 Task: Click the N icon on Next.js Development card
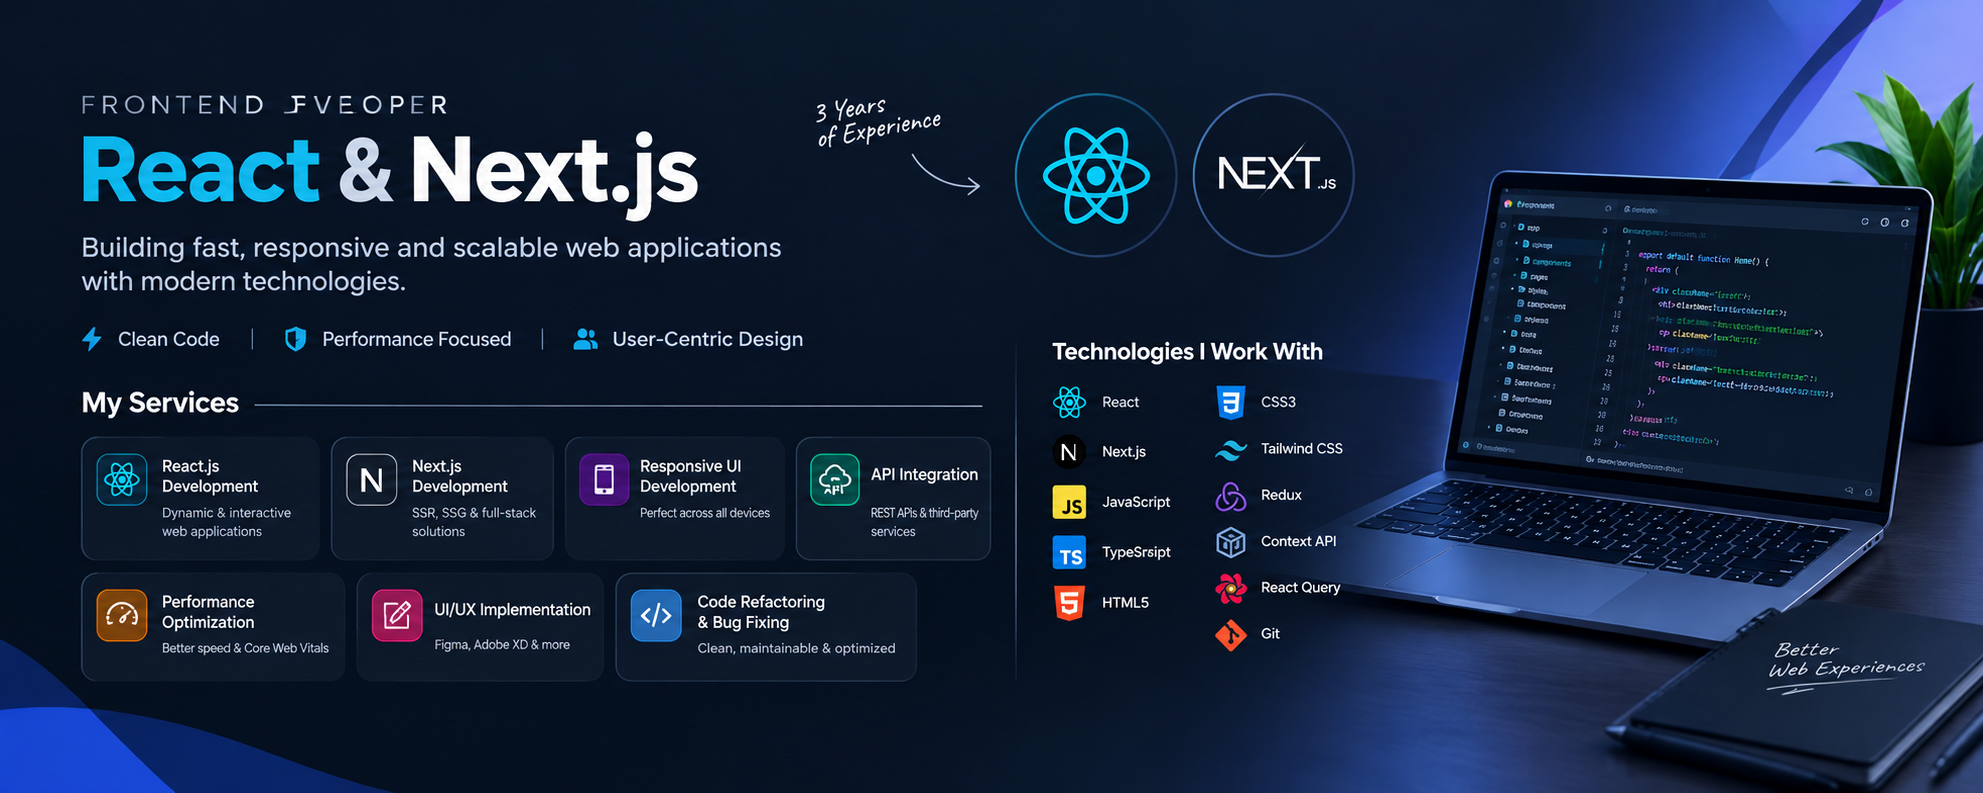pyautogui.click(x=371, y=480)
